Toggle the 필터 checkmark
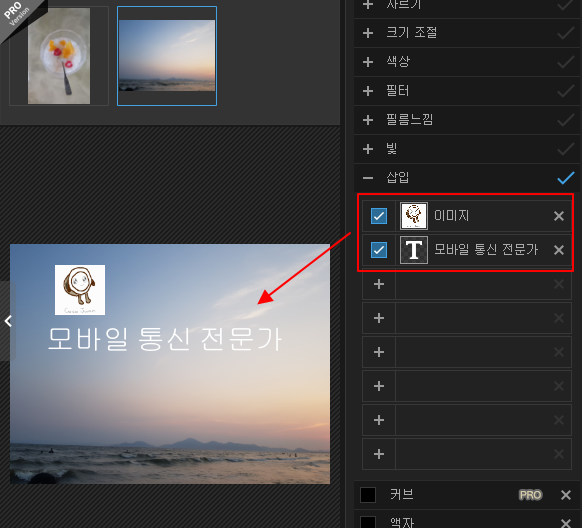The width and height of the screenshot is (582, 528). coord(566,91)
